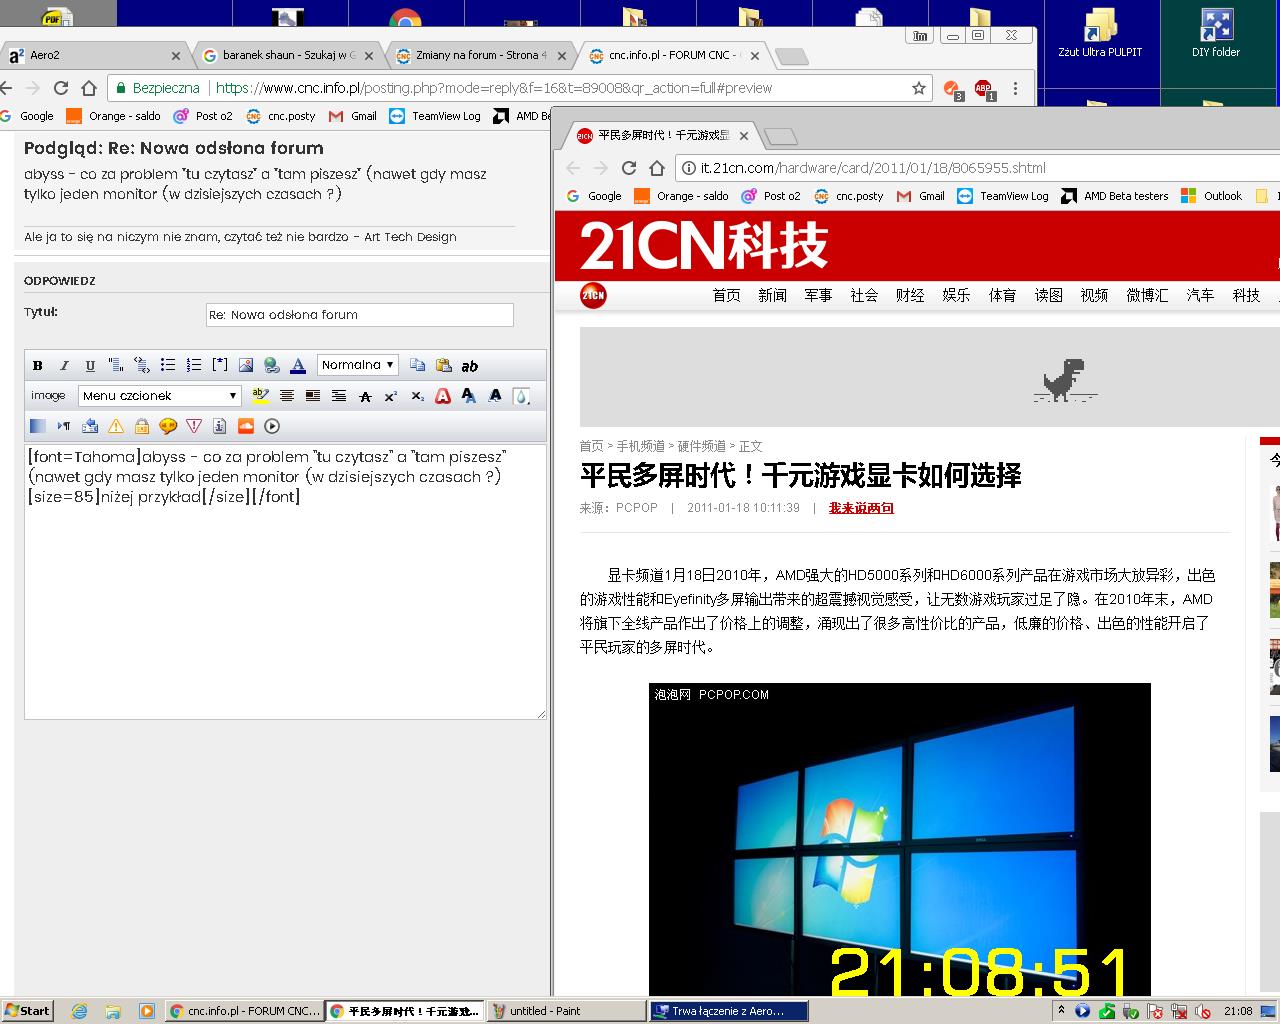Open the Normalna font size dropdown
Viewport: 1280px width, 1024px height.
click(x=358, y=365)
